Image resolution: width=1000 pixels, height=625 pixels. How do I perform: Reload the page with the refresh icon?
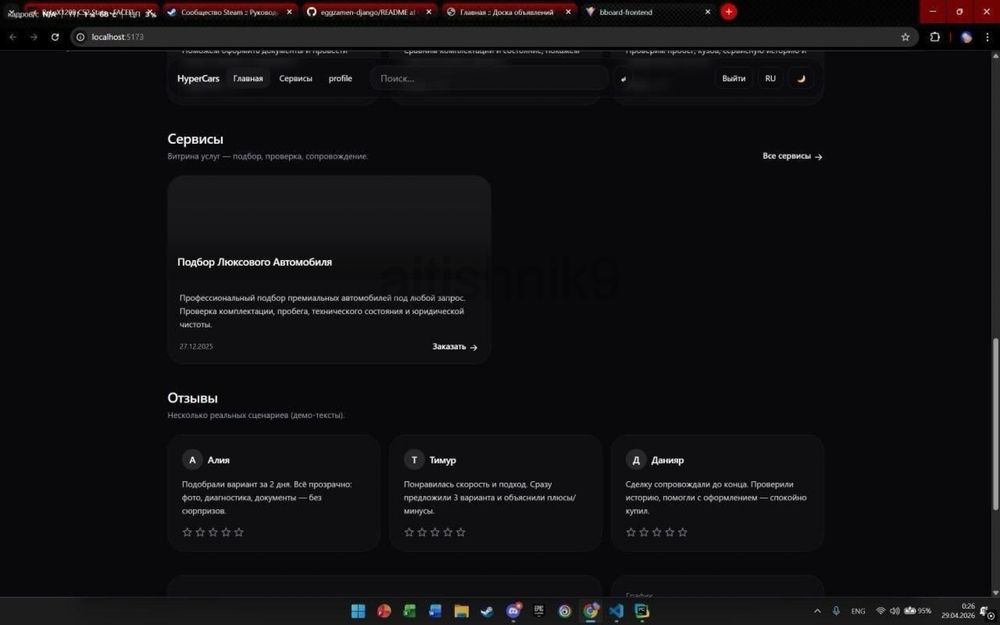point(55,37)
